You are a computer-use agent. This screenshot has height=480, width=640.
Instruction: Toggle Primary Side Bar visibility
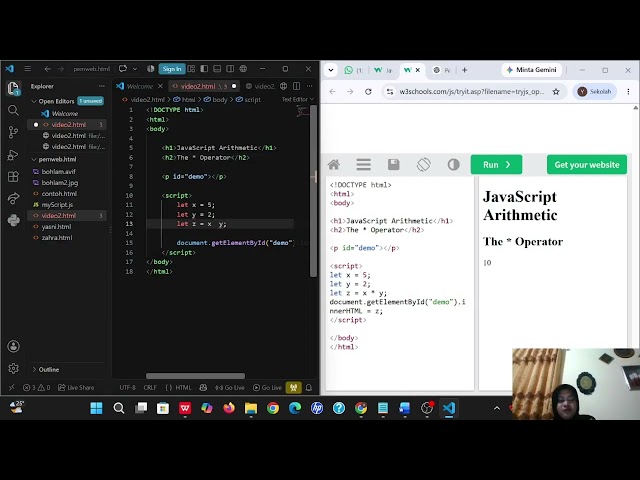204,69
